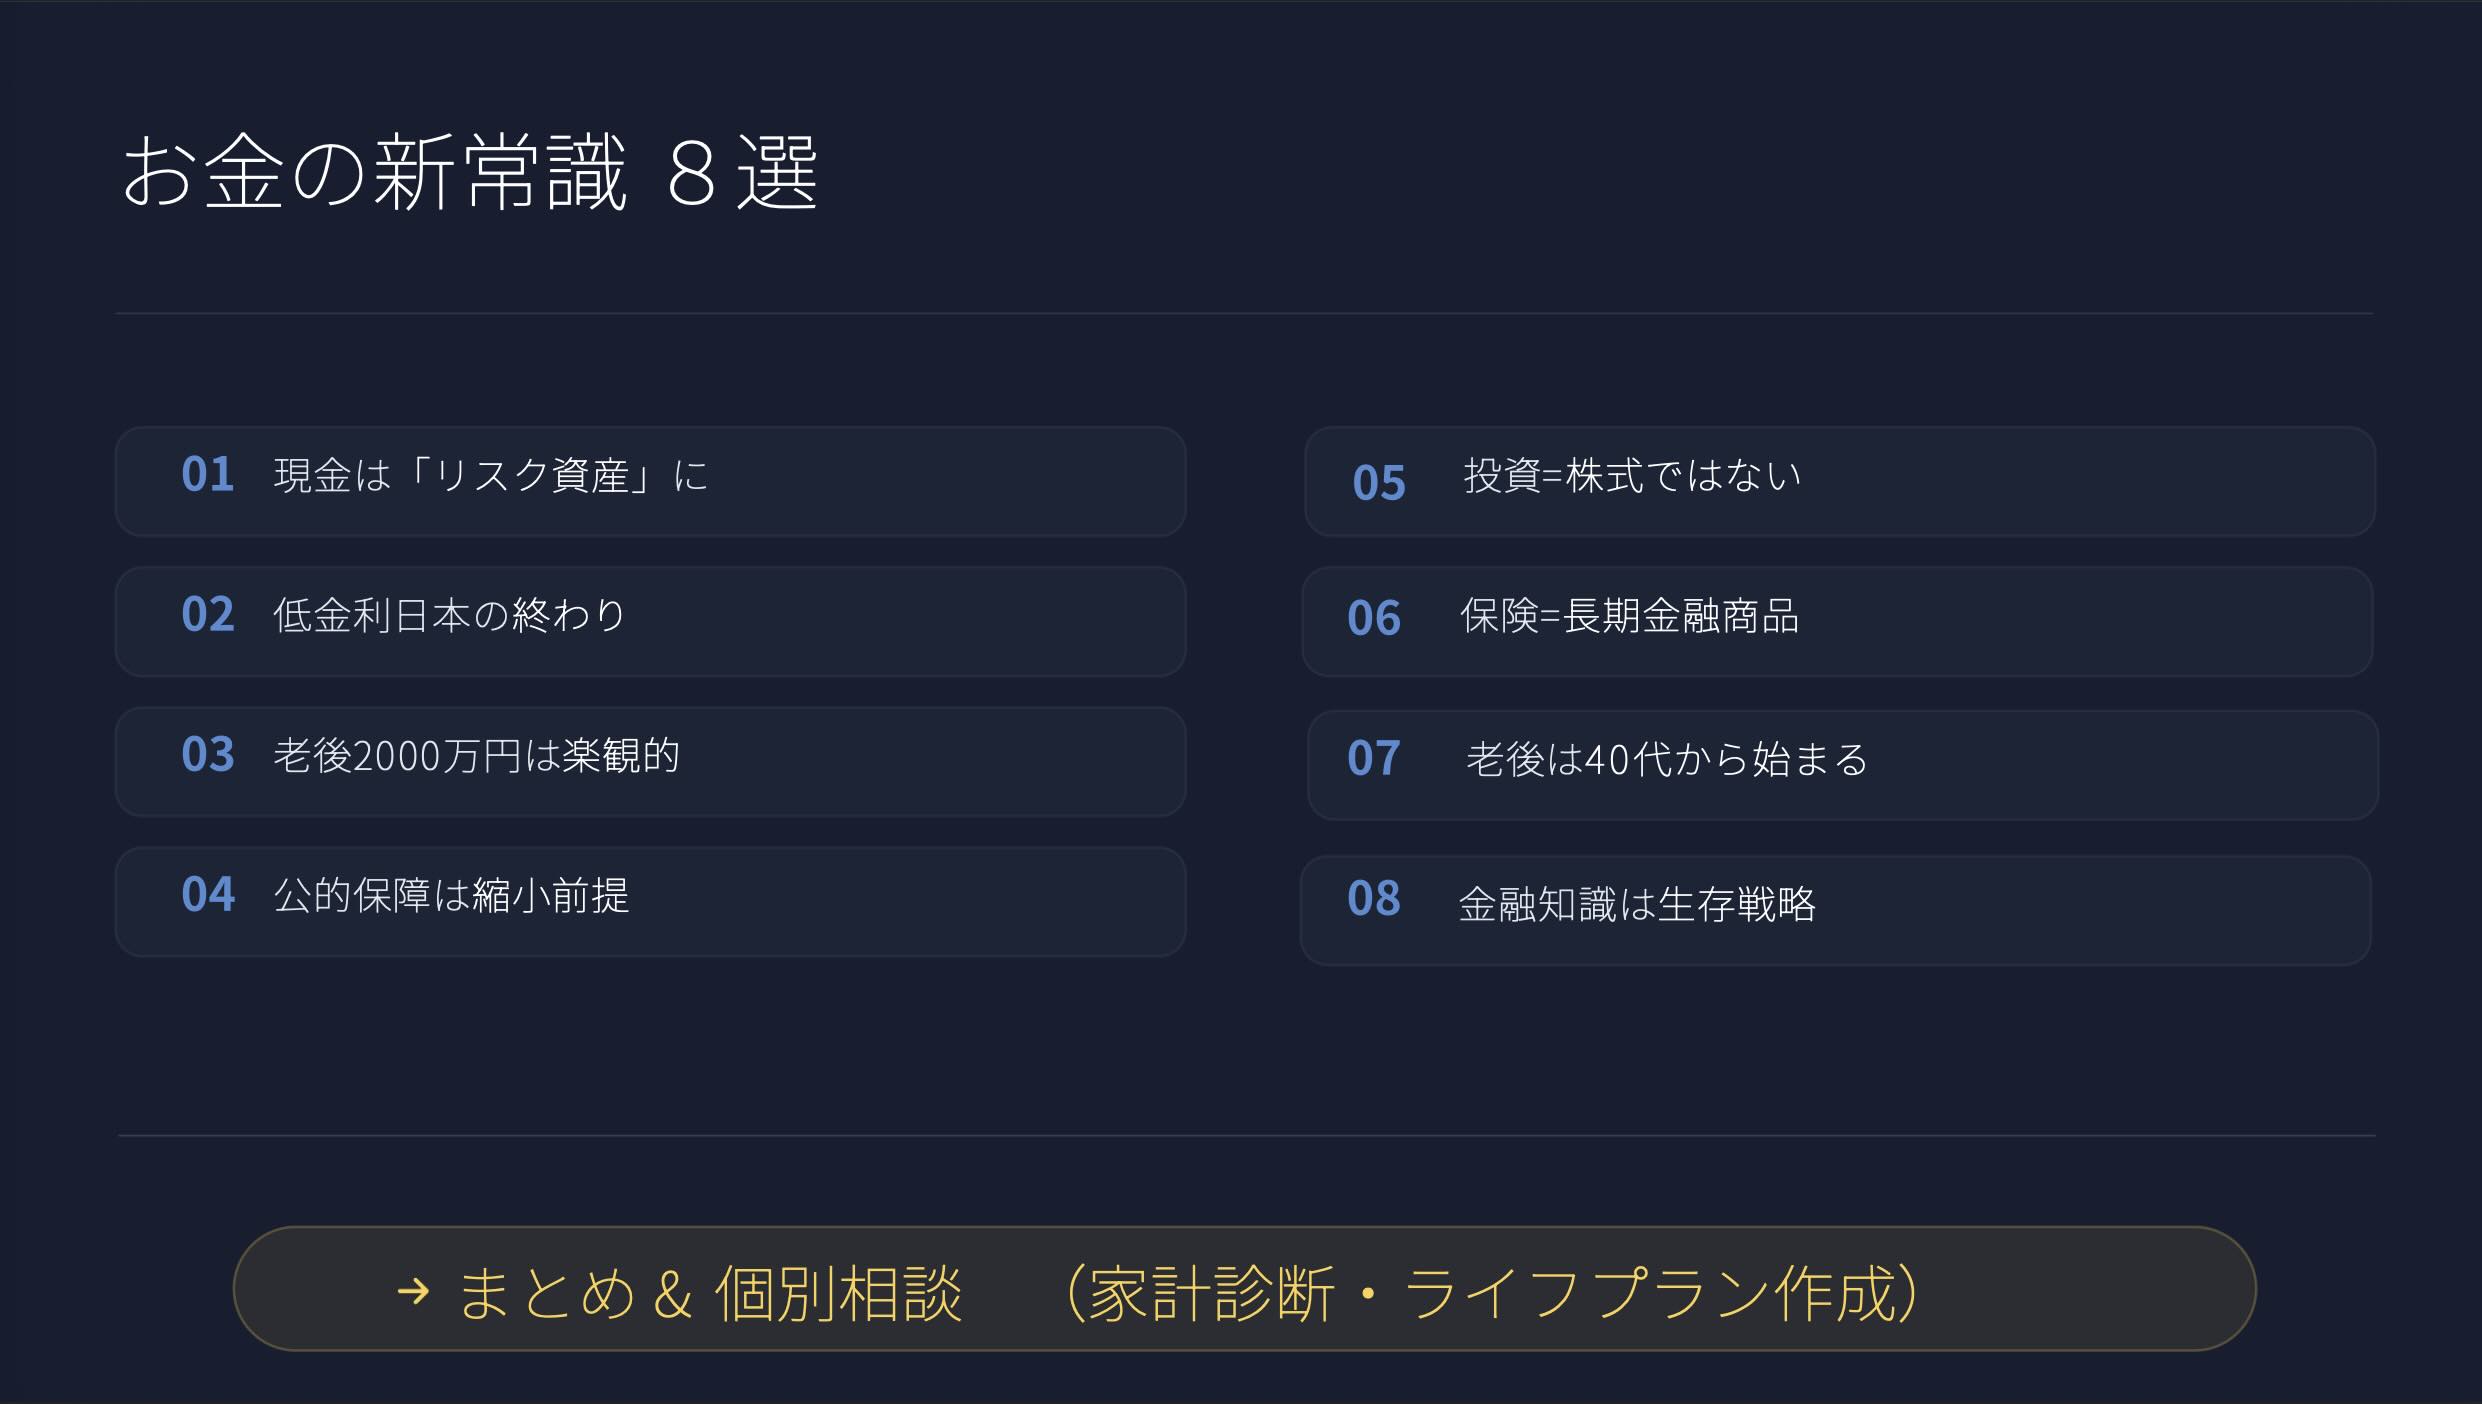
Task: Select the 金融知識は生存戦略 item
Action: point(1636,904)
